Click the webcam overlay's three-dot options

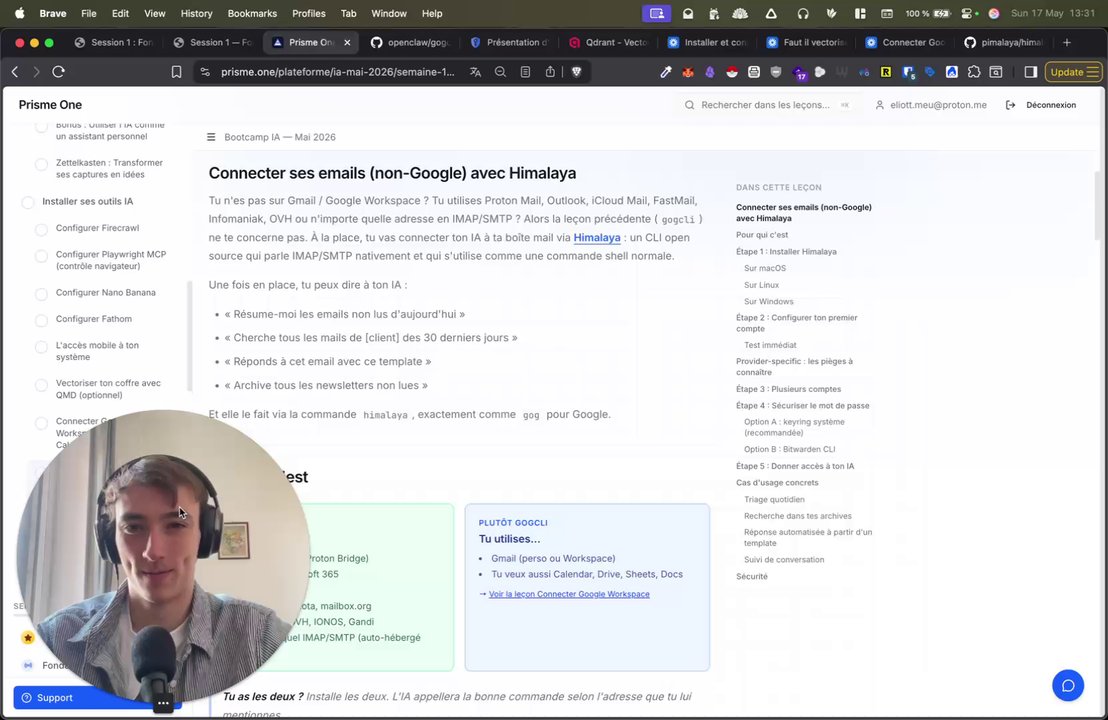(163, 703)
